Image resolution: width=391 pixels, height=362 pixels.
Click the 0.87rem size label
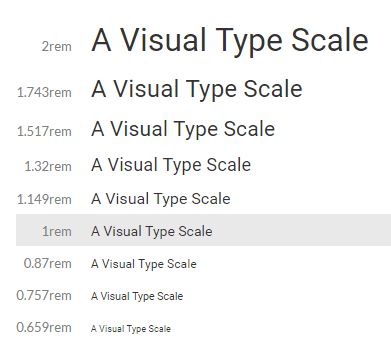tap(48, 263)
